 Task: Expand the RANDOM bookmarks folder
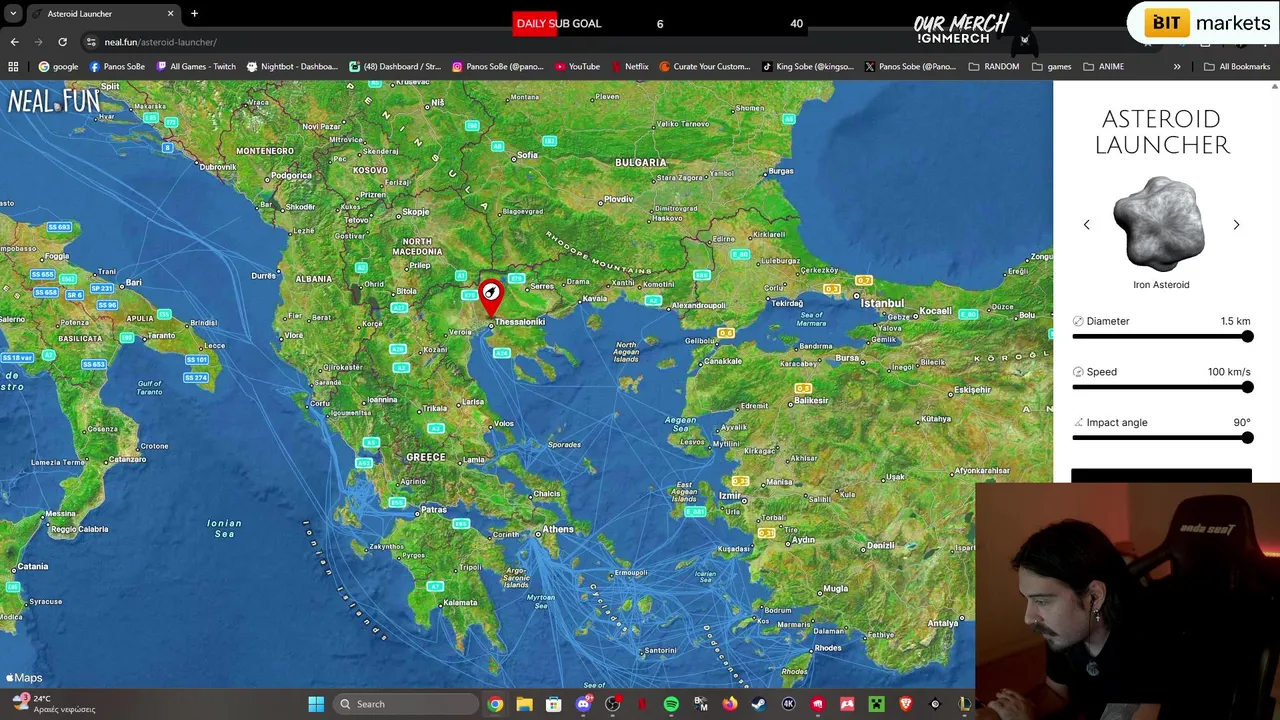point(994,67)
